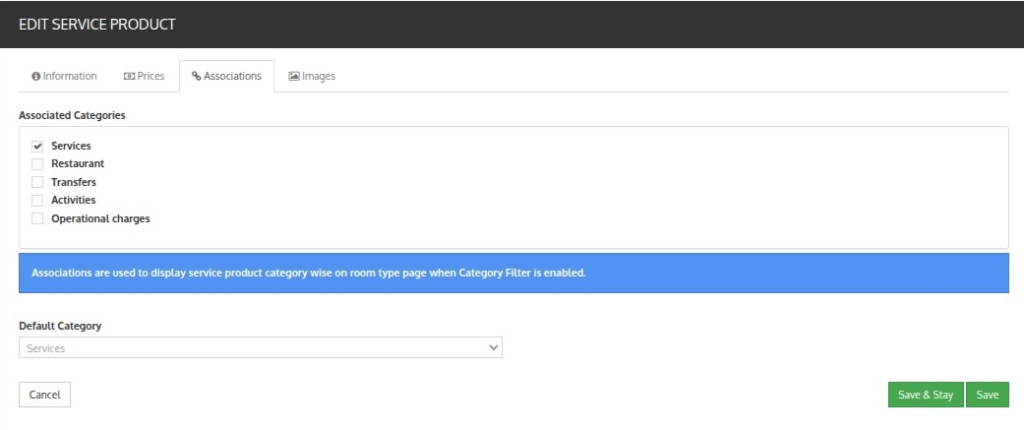Viewport: 1024px width, 430px height.
Task: Select the Associations tab
Action: coord(227,76)
